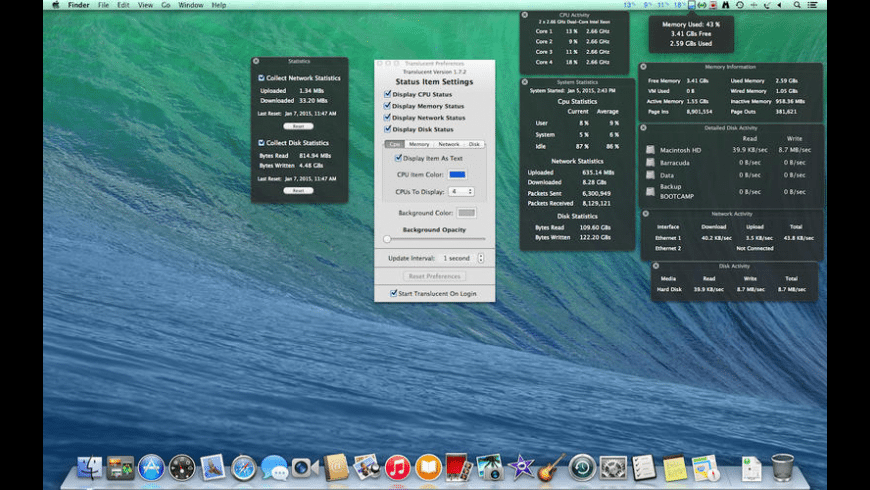Select the Cpu tab in preferences
Viewport: 870px width, 490px height.
(x=394, y=144)
